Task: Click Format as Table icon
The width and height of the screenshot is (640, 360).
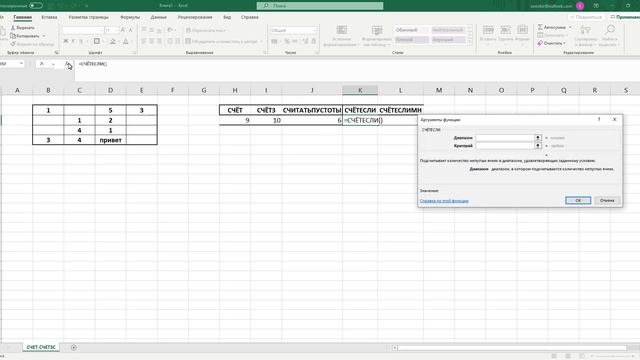Action: point(377,30)
